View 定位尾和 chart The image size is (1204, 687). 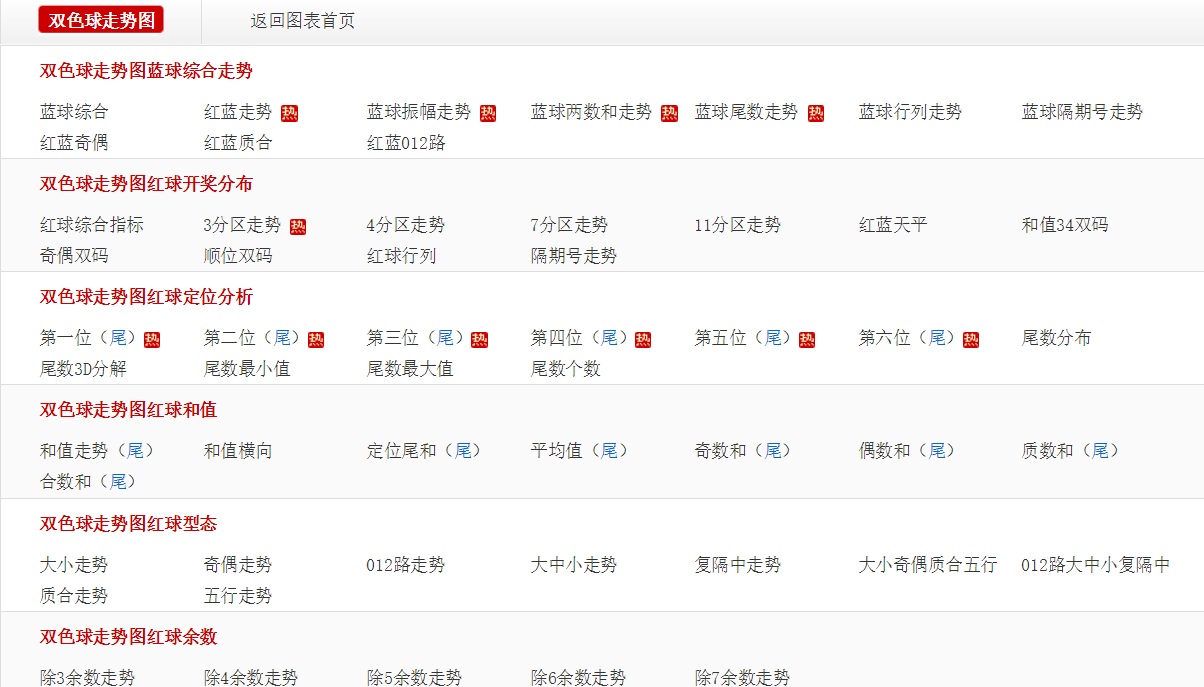tap(401, 451)
